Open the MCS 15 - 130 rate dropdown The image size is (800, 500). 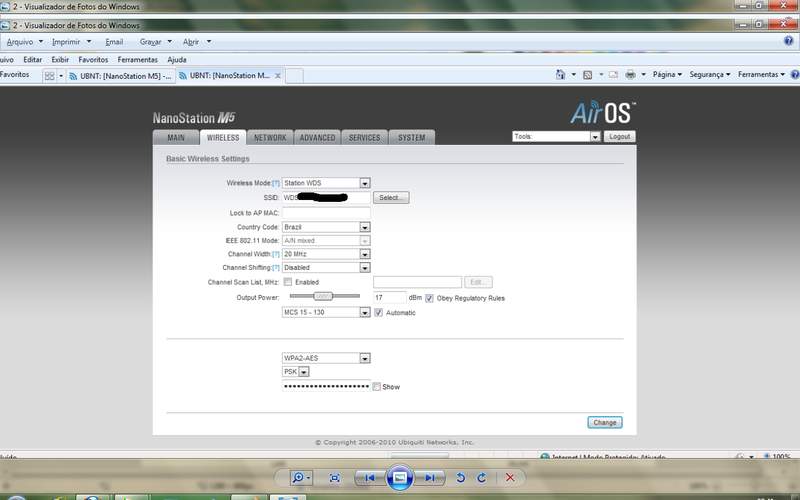coord(326,312)
